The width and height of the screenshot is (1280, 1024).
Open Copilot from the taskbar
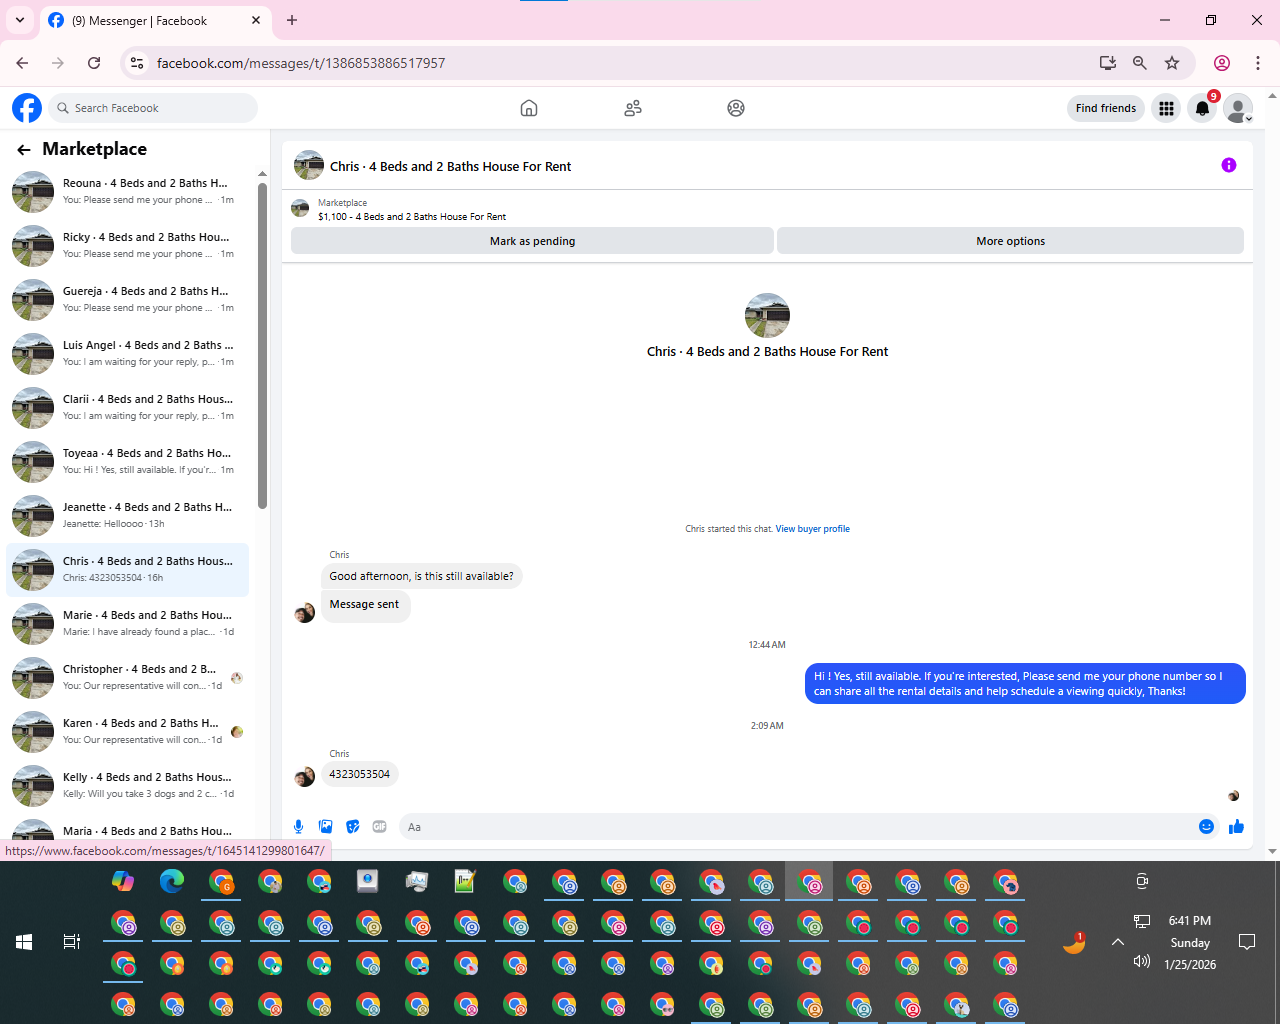[123, 881]
